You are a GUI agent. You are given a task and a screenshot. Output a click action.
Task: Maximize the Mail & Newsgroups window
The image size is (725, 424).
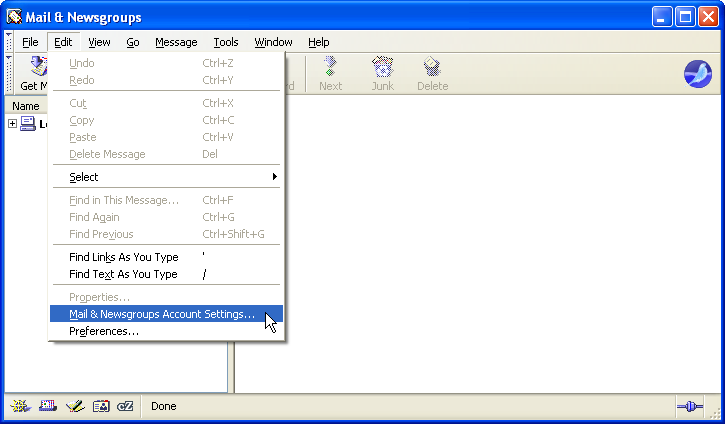[685, 17]
